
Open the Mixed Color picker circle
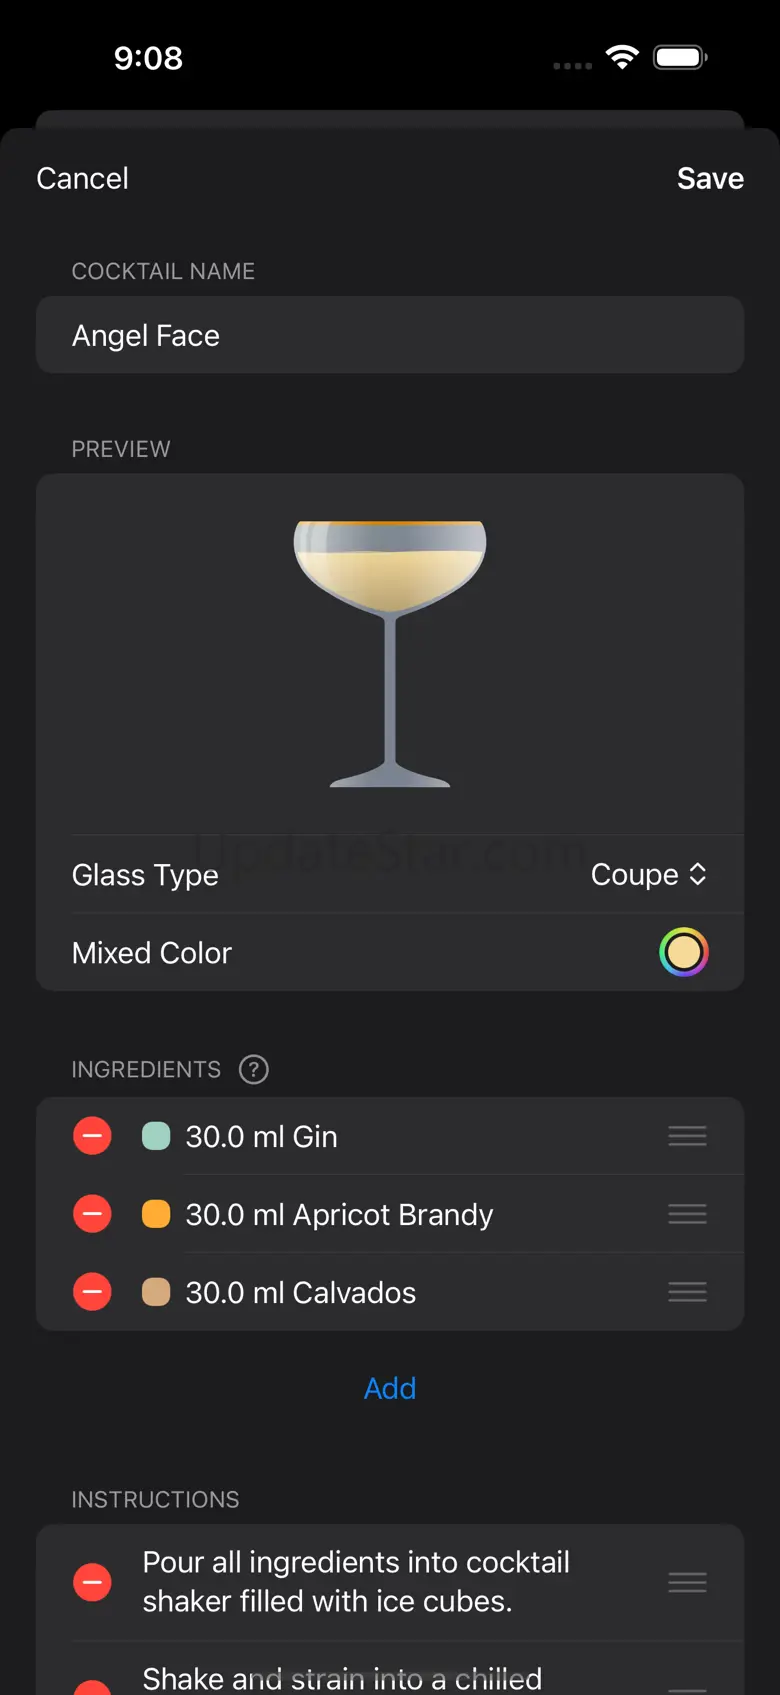pos(684,952)
